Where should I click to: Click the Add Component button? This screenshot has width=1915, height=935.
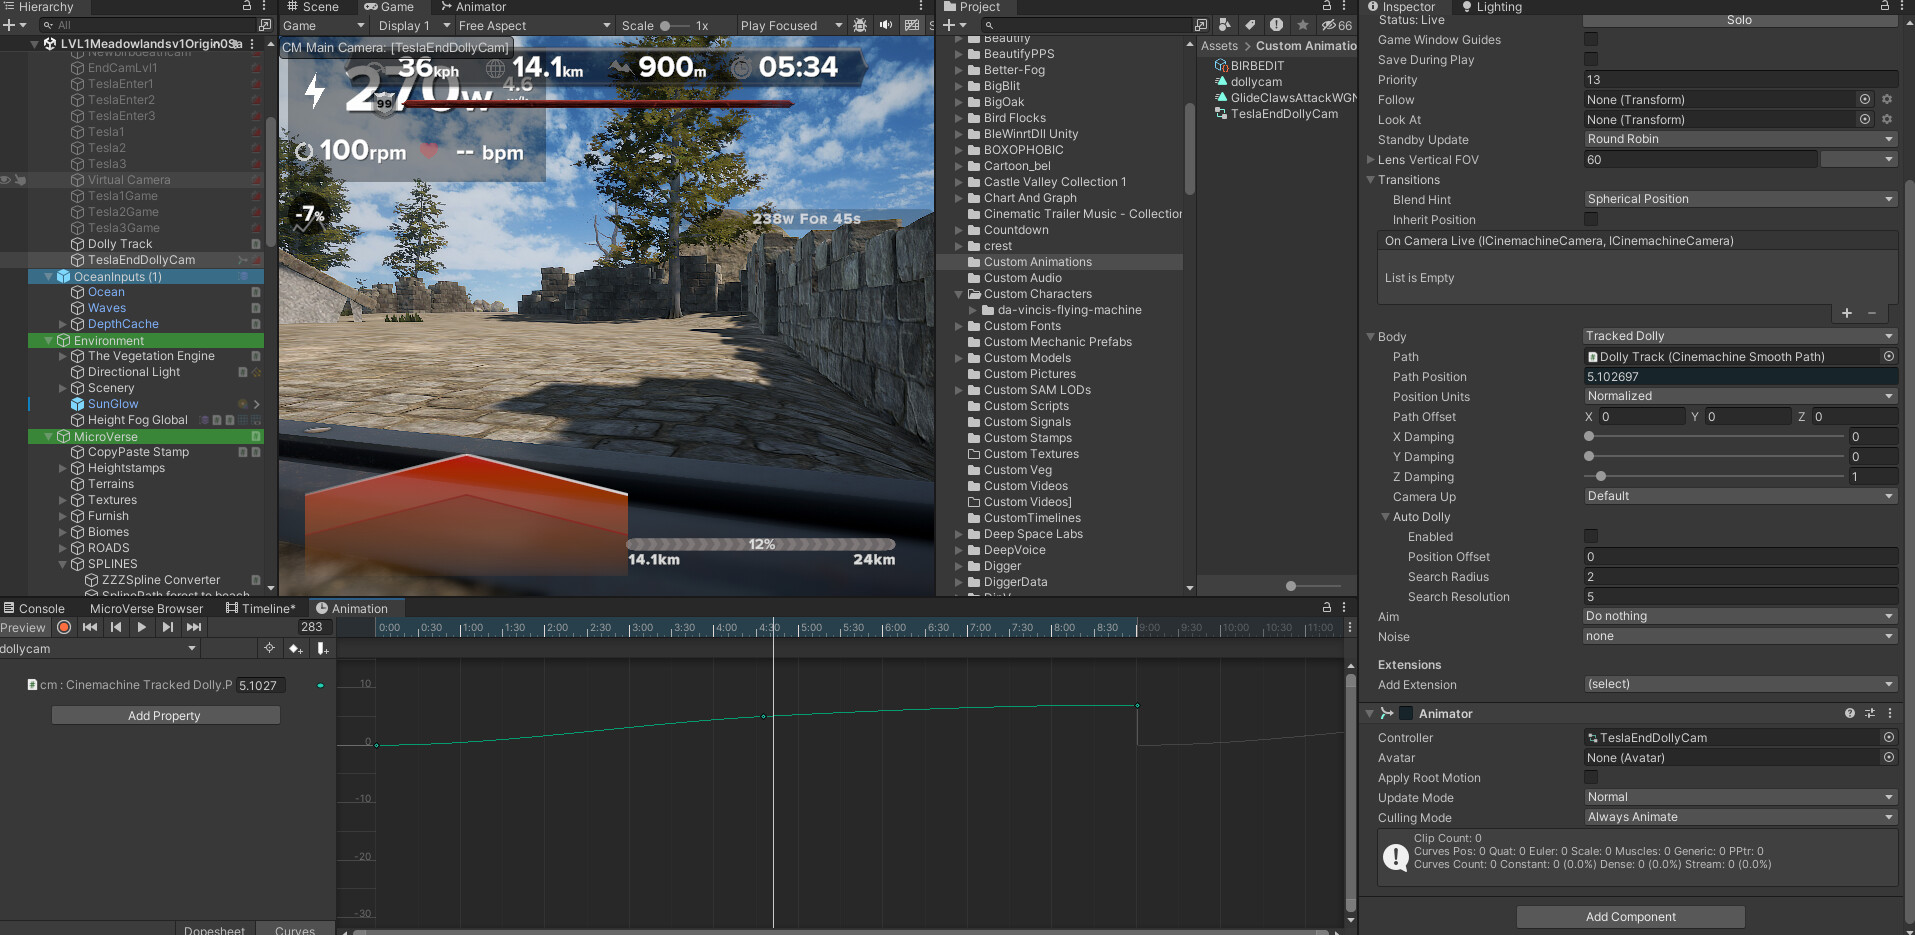(1630, 916)
